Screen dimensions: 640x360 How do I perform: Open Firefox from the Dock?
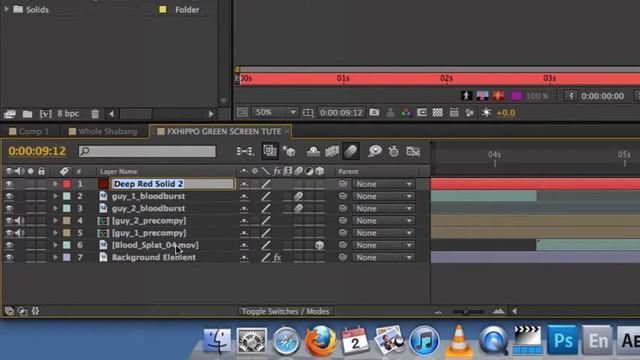(x=321, y=341)
